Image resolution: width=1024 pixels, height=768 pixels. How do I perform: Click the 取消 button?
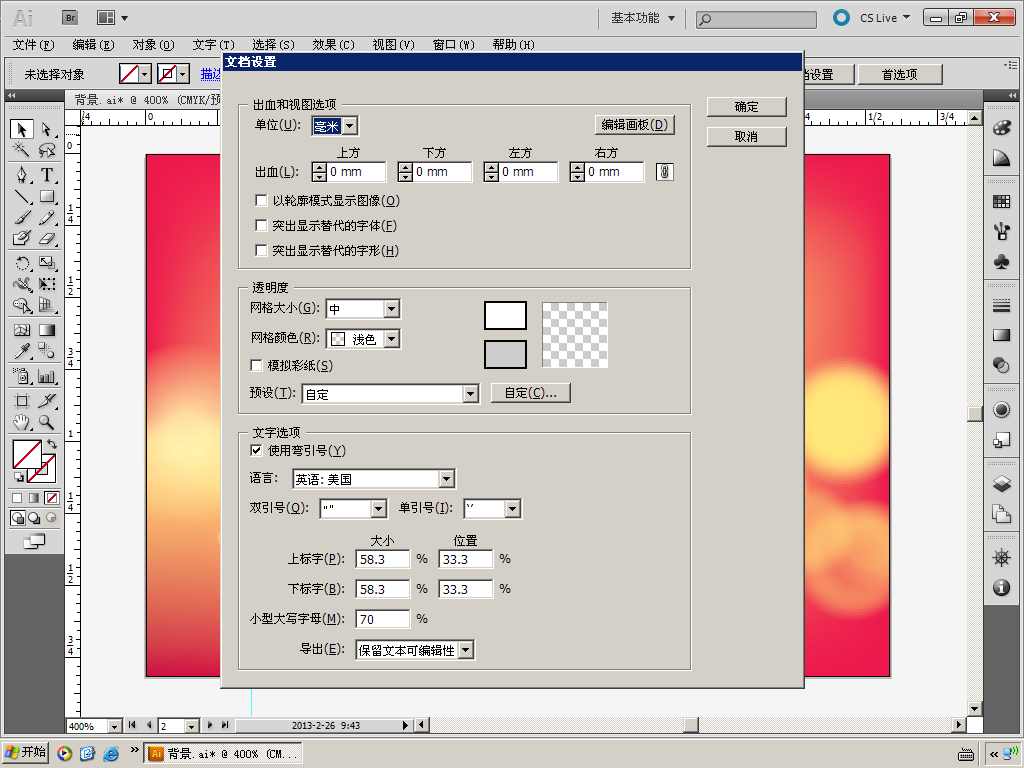(746, 136)
